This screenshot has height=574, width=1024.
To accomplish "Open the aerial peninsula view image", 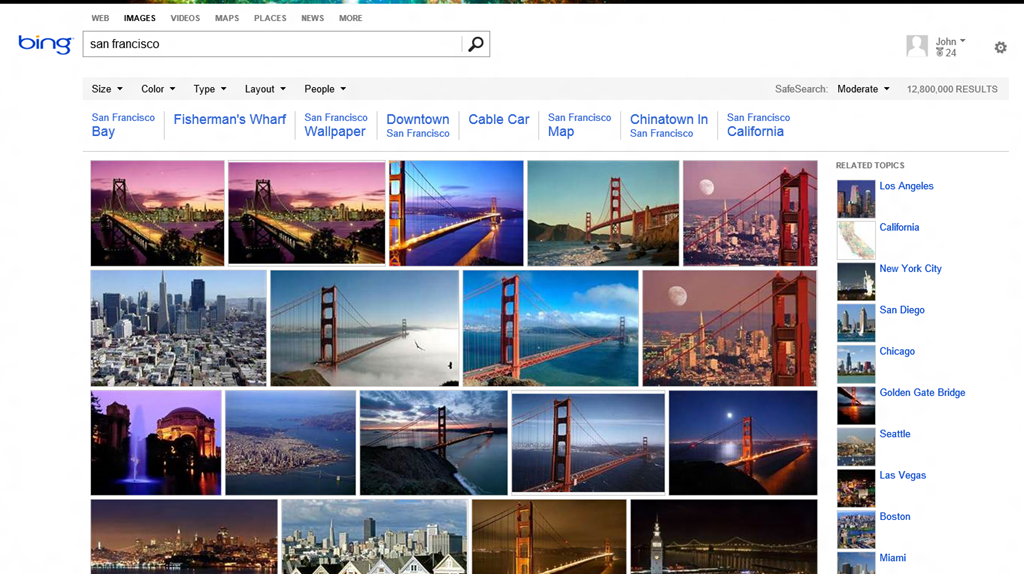I will [291, 443].
